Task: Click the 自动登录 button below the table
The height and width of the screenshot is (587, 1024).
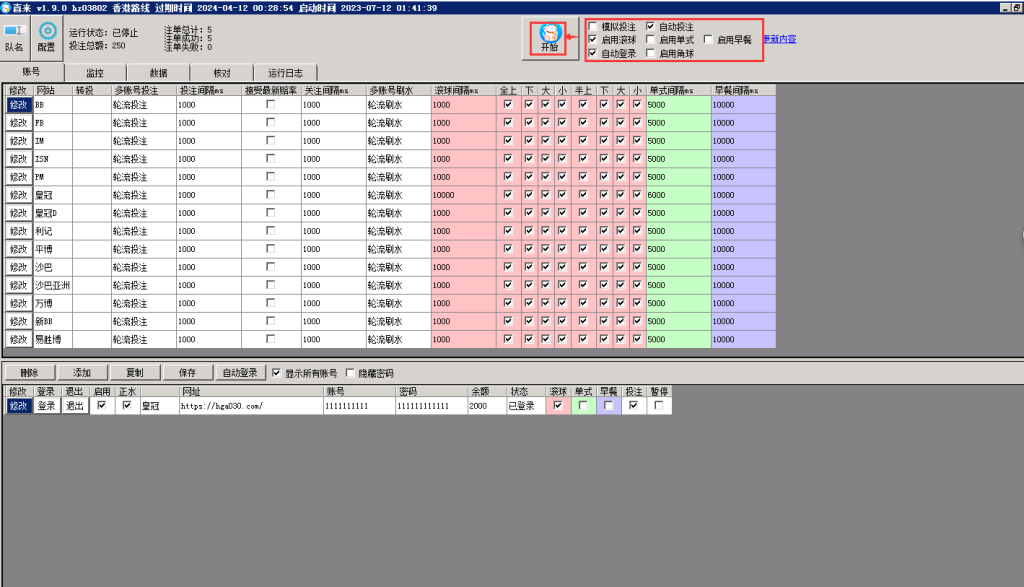Action: click(x=241, y=372)
